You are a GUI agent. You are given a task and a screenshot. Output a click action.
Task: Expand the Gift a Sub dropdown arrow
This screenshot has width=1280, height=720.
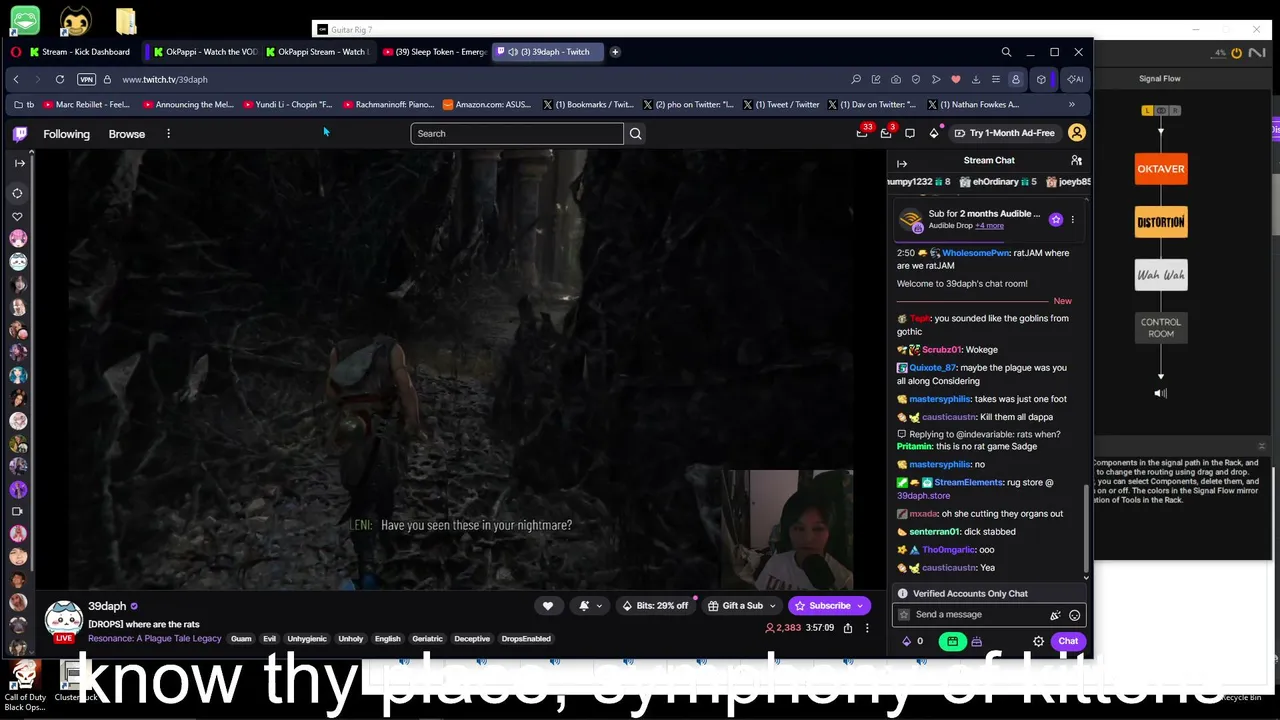click(772, 605)
